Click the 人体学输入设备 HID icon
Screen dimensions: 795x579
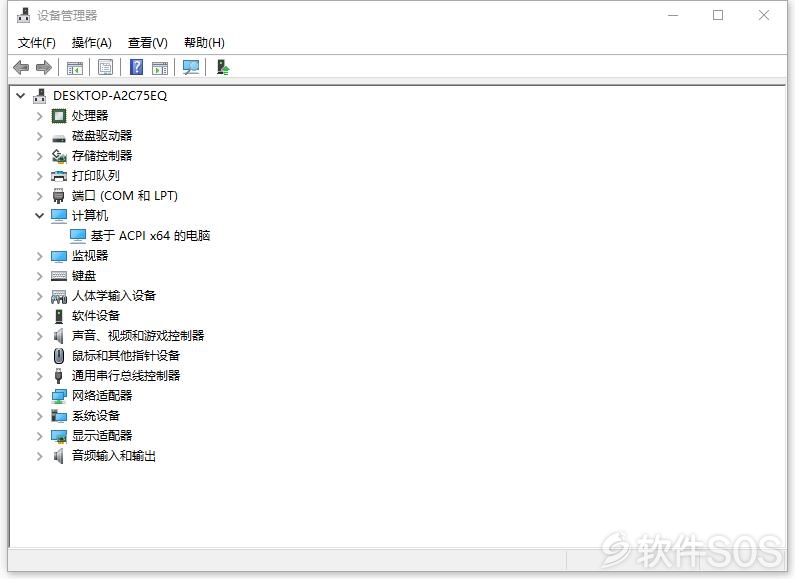[x=59, y=296]
